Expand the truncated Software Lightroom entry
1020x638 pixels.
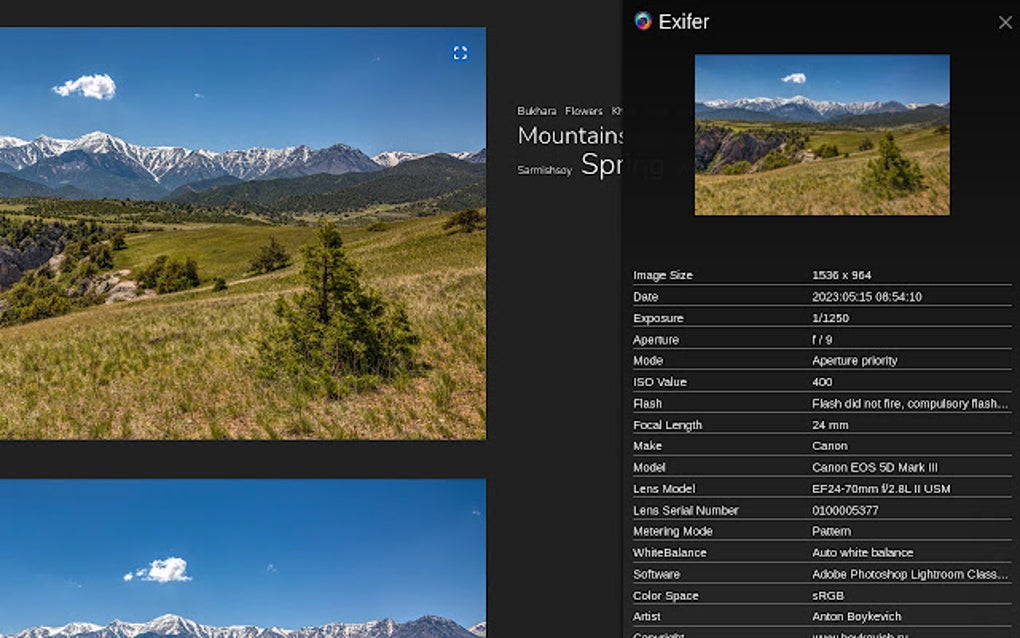[x=909, y=573]
